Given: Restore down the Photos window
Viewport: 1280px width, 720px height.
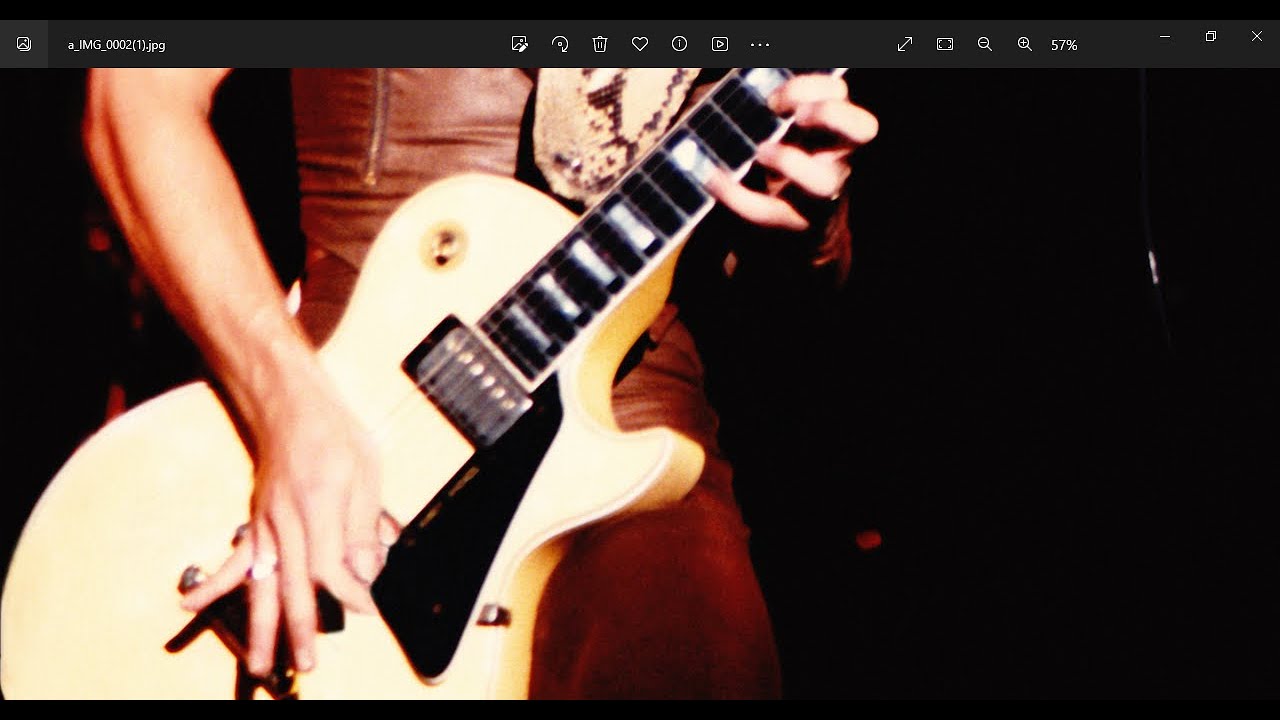Looking at the screenshot, I should pos(1211,37).
